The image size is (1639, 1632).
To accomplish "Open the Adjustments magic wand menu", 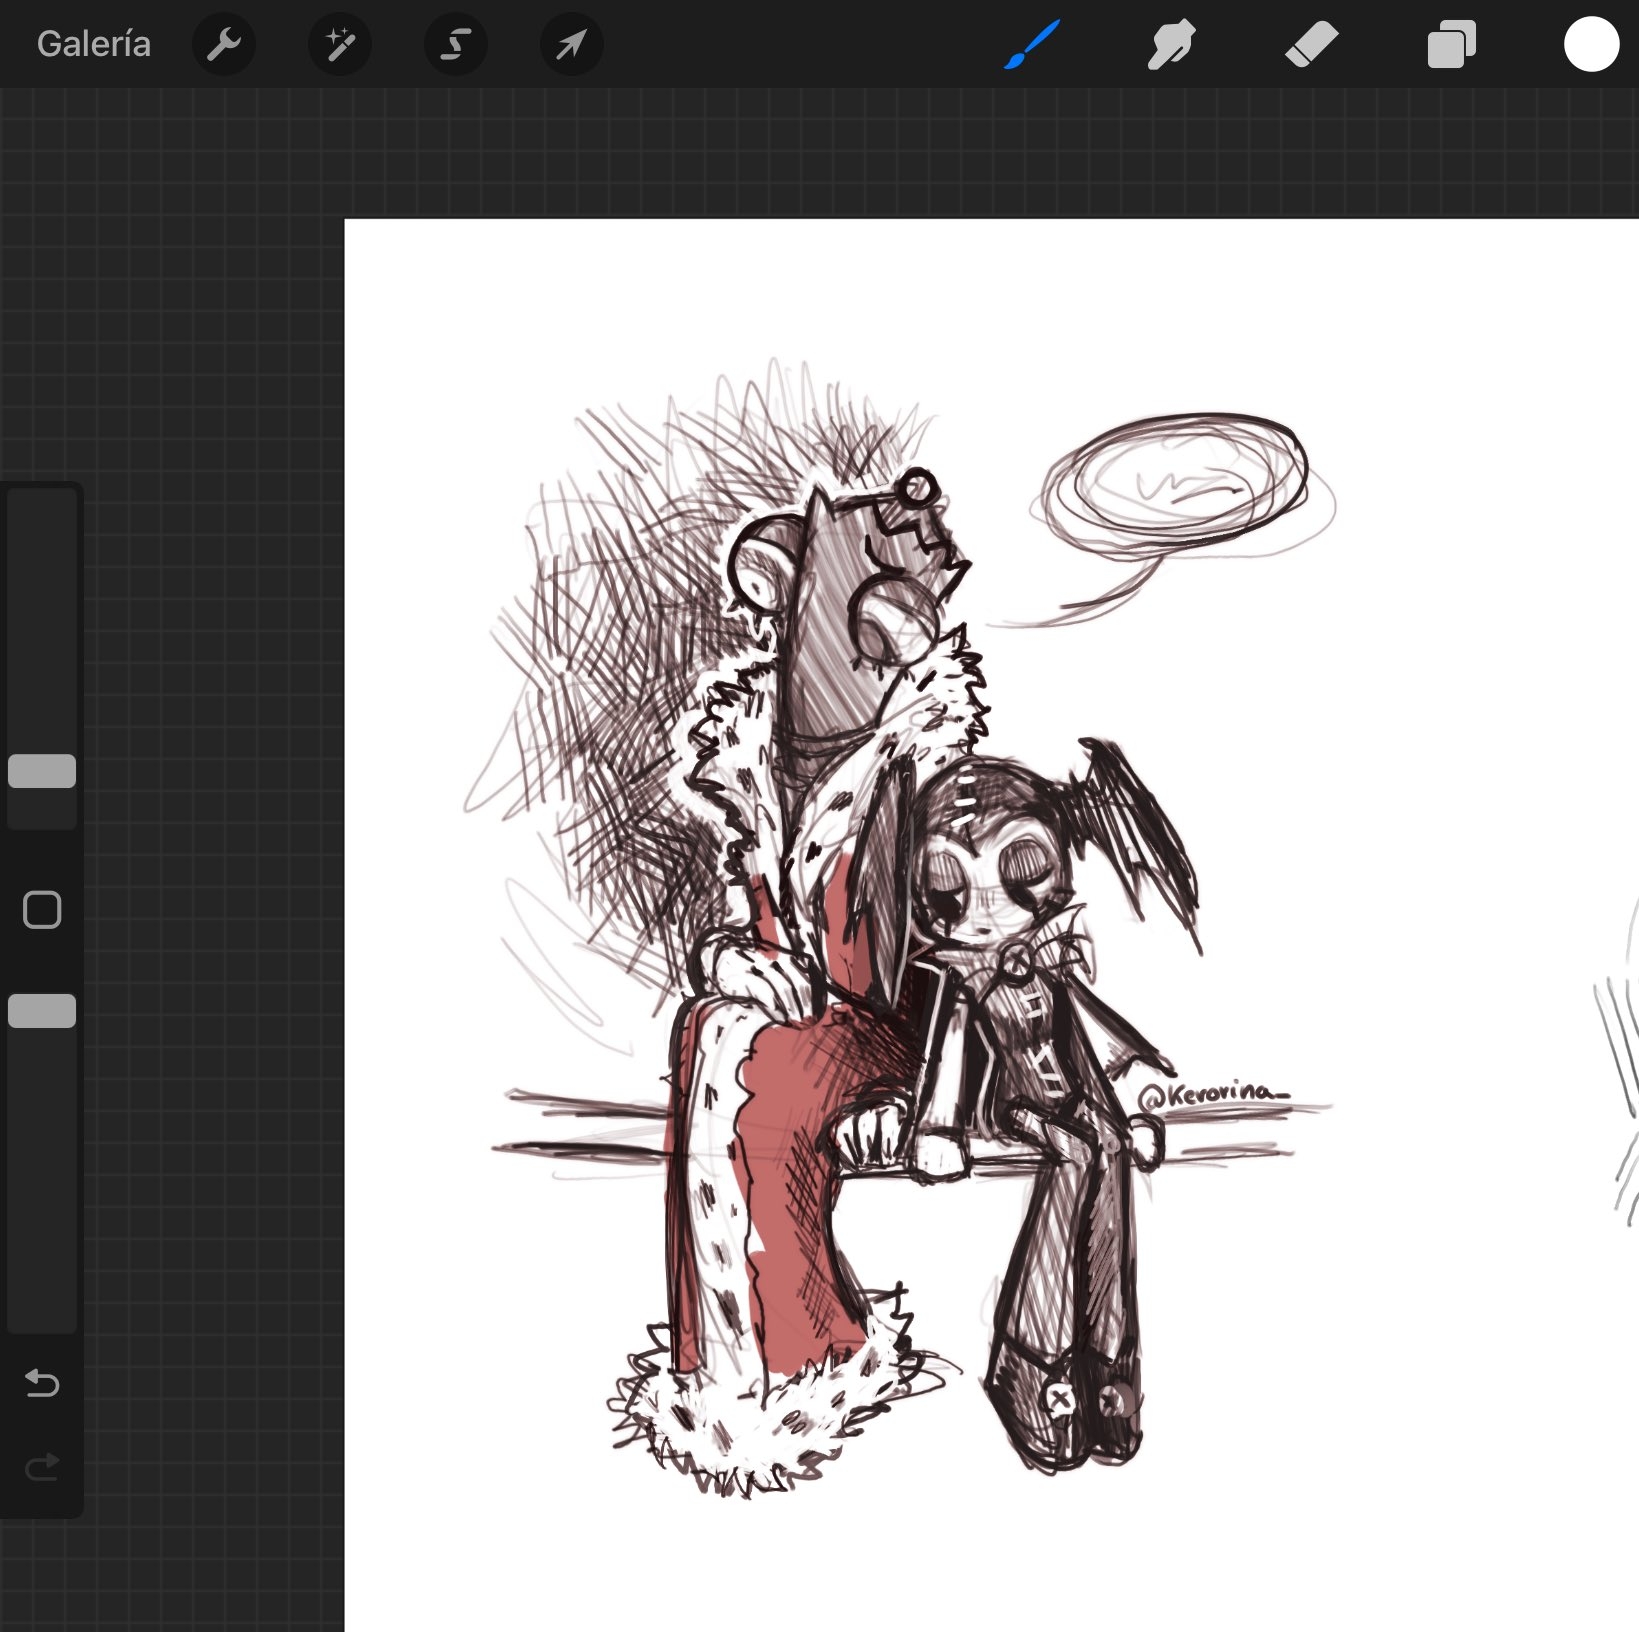I will click(339, 44).
